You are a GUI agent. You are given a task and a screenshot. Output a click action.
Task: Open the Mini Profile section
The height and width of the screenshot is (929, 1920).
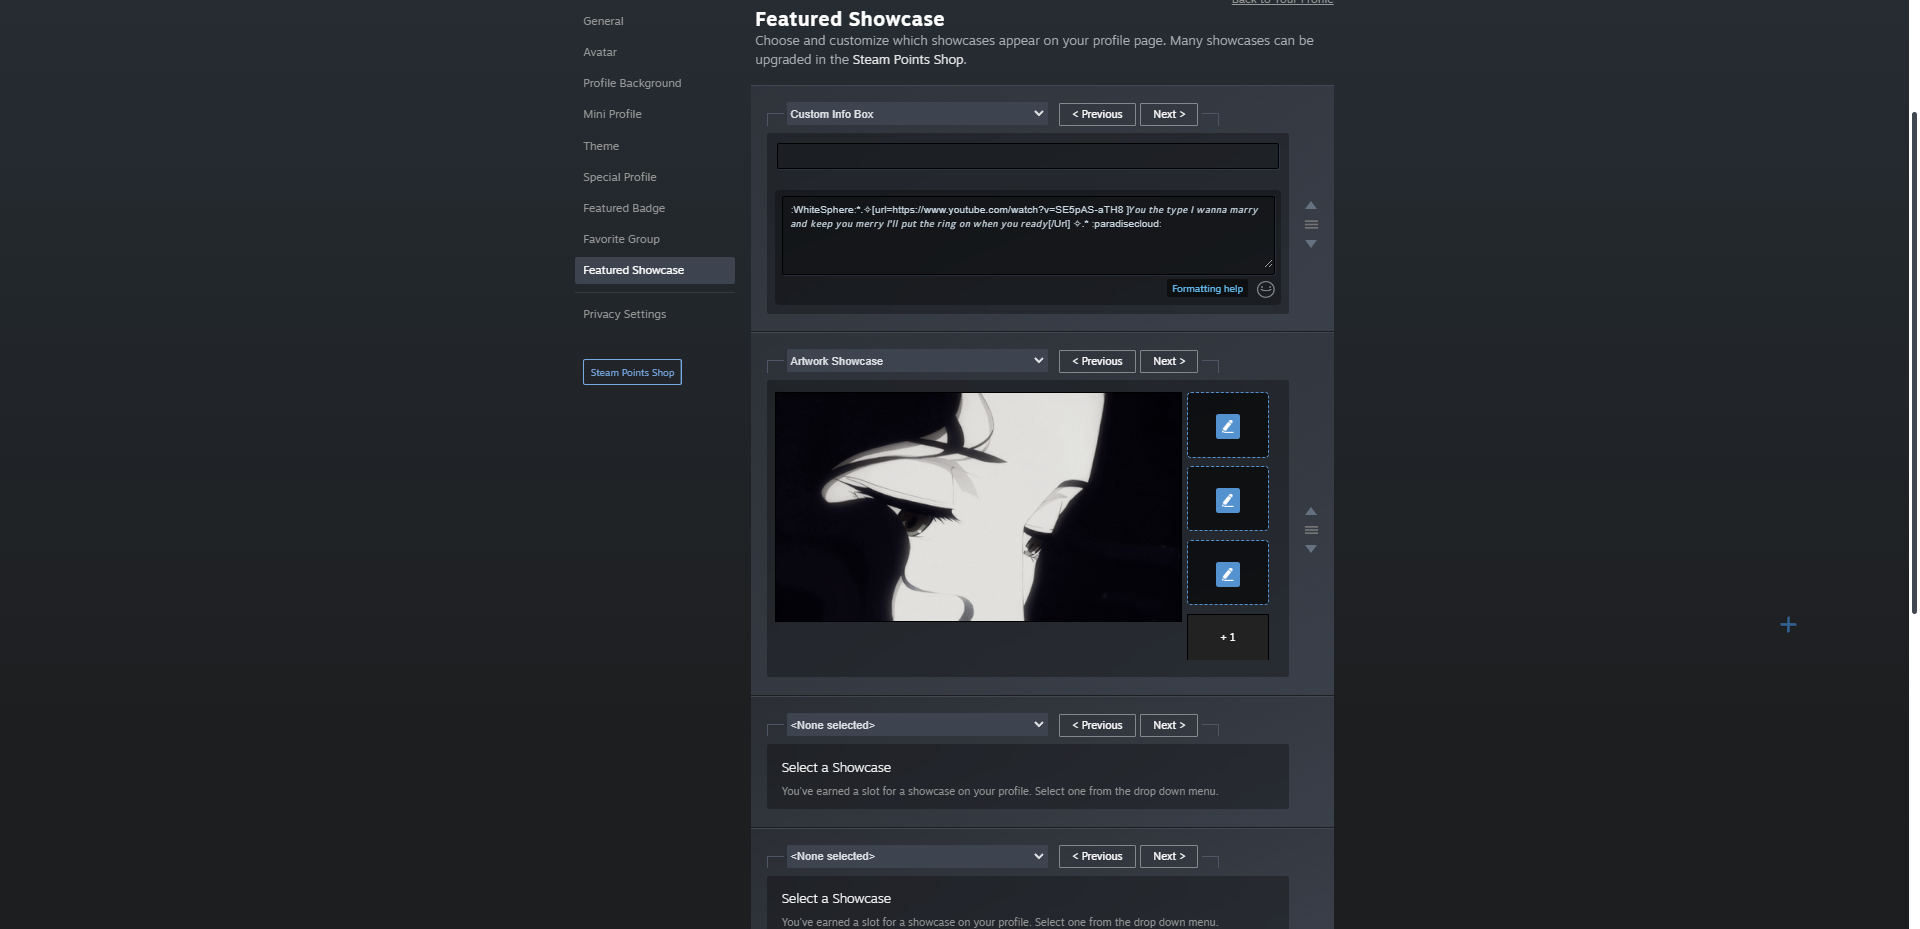tap(612, 114)
